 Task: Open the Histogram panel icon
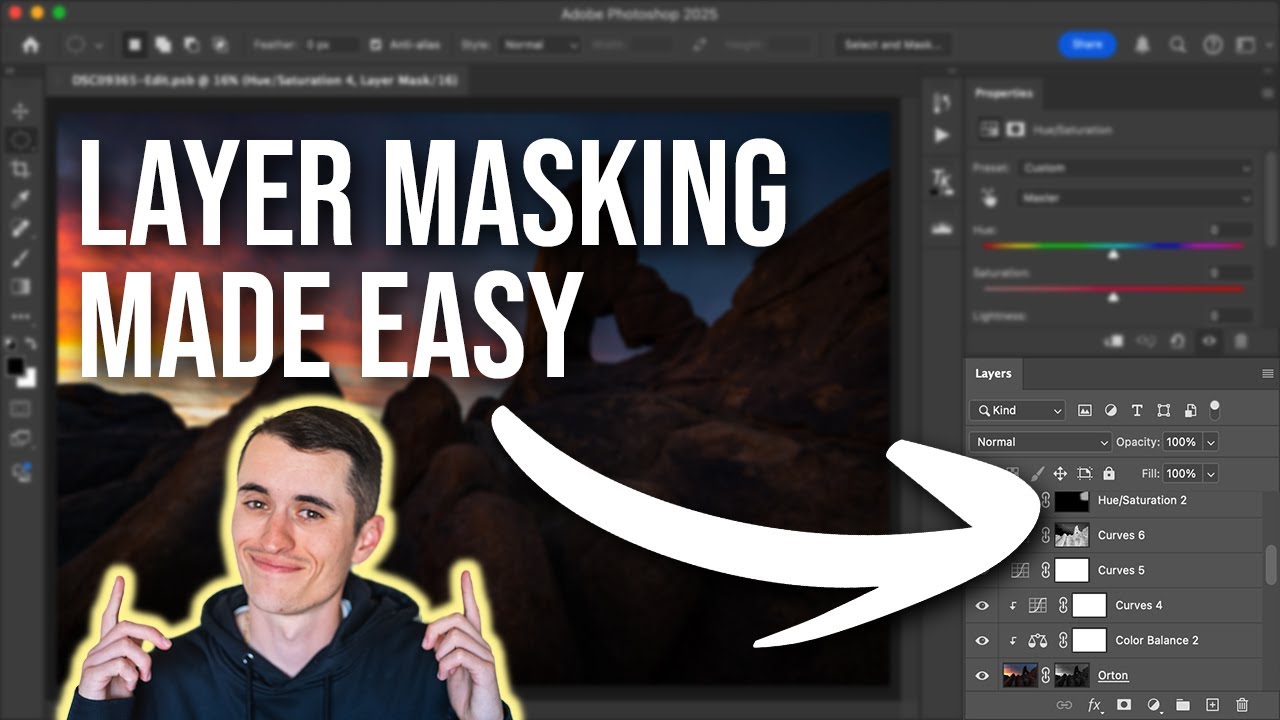pos(941,228)
